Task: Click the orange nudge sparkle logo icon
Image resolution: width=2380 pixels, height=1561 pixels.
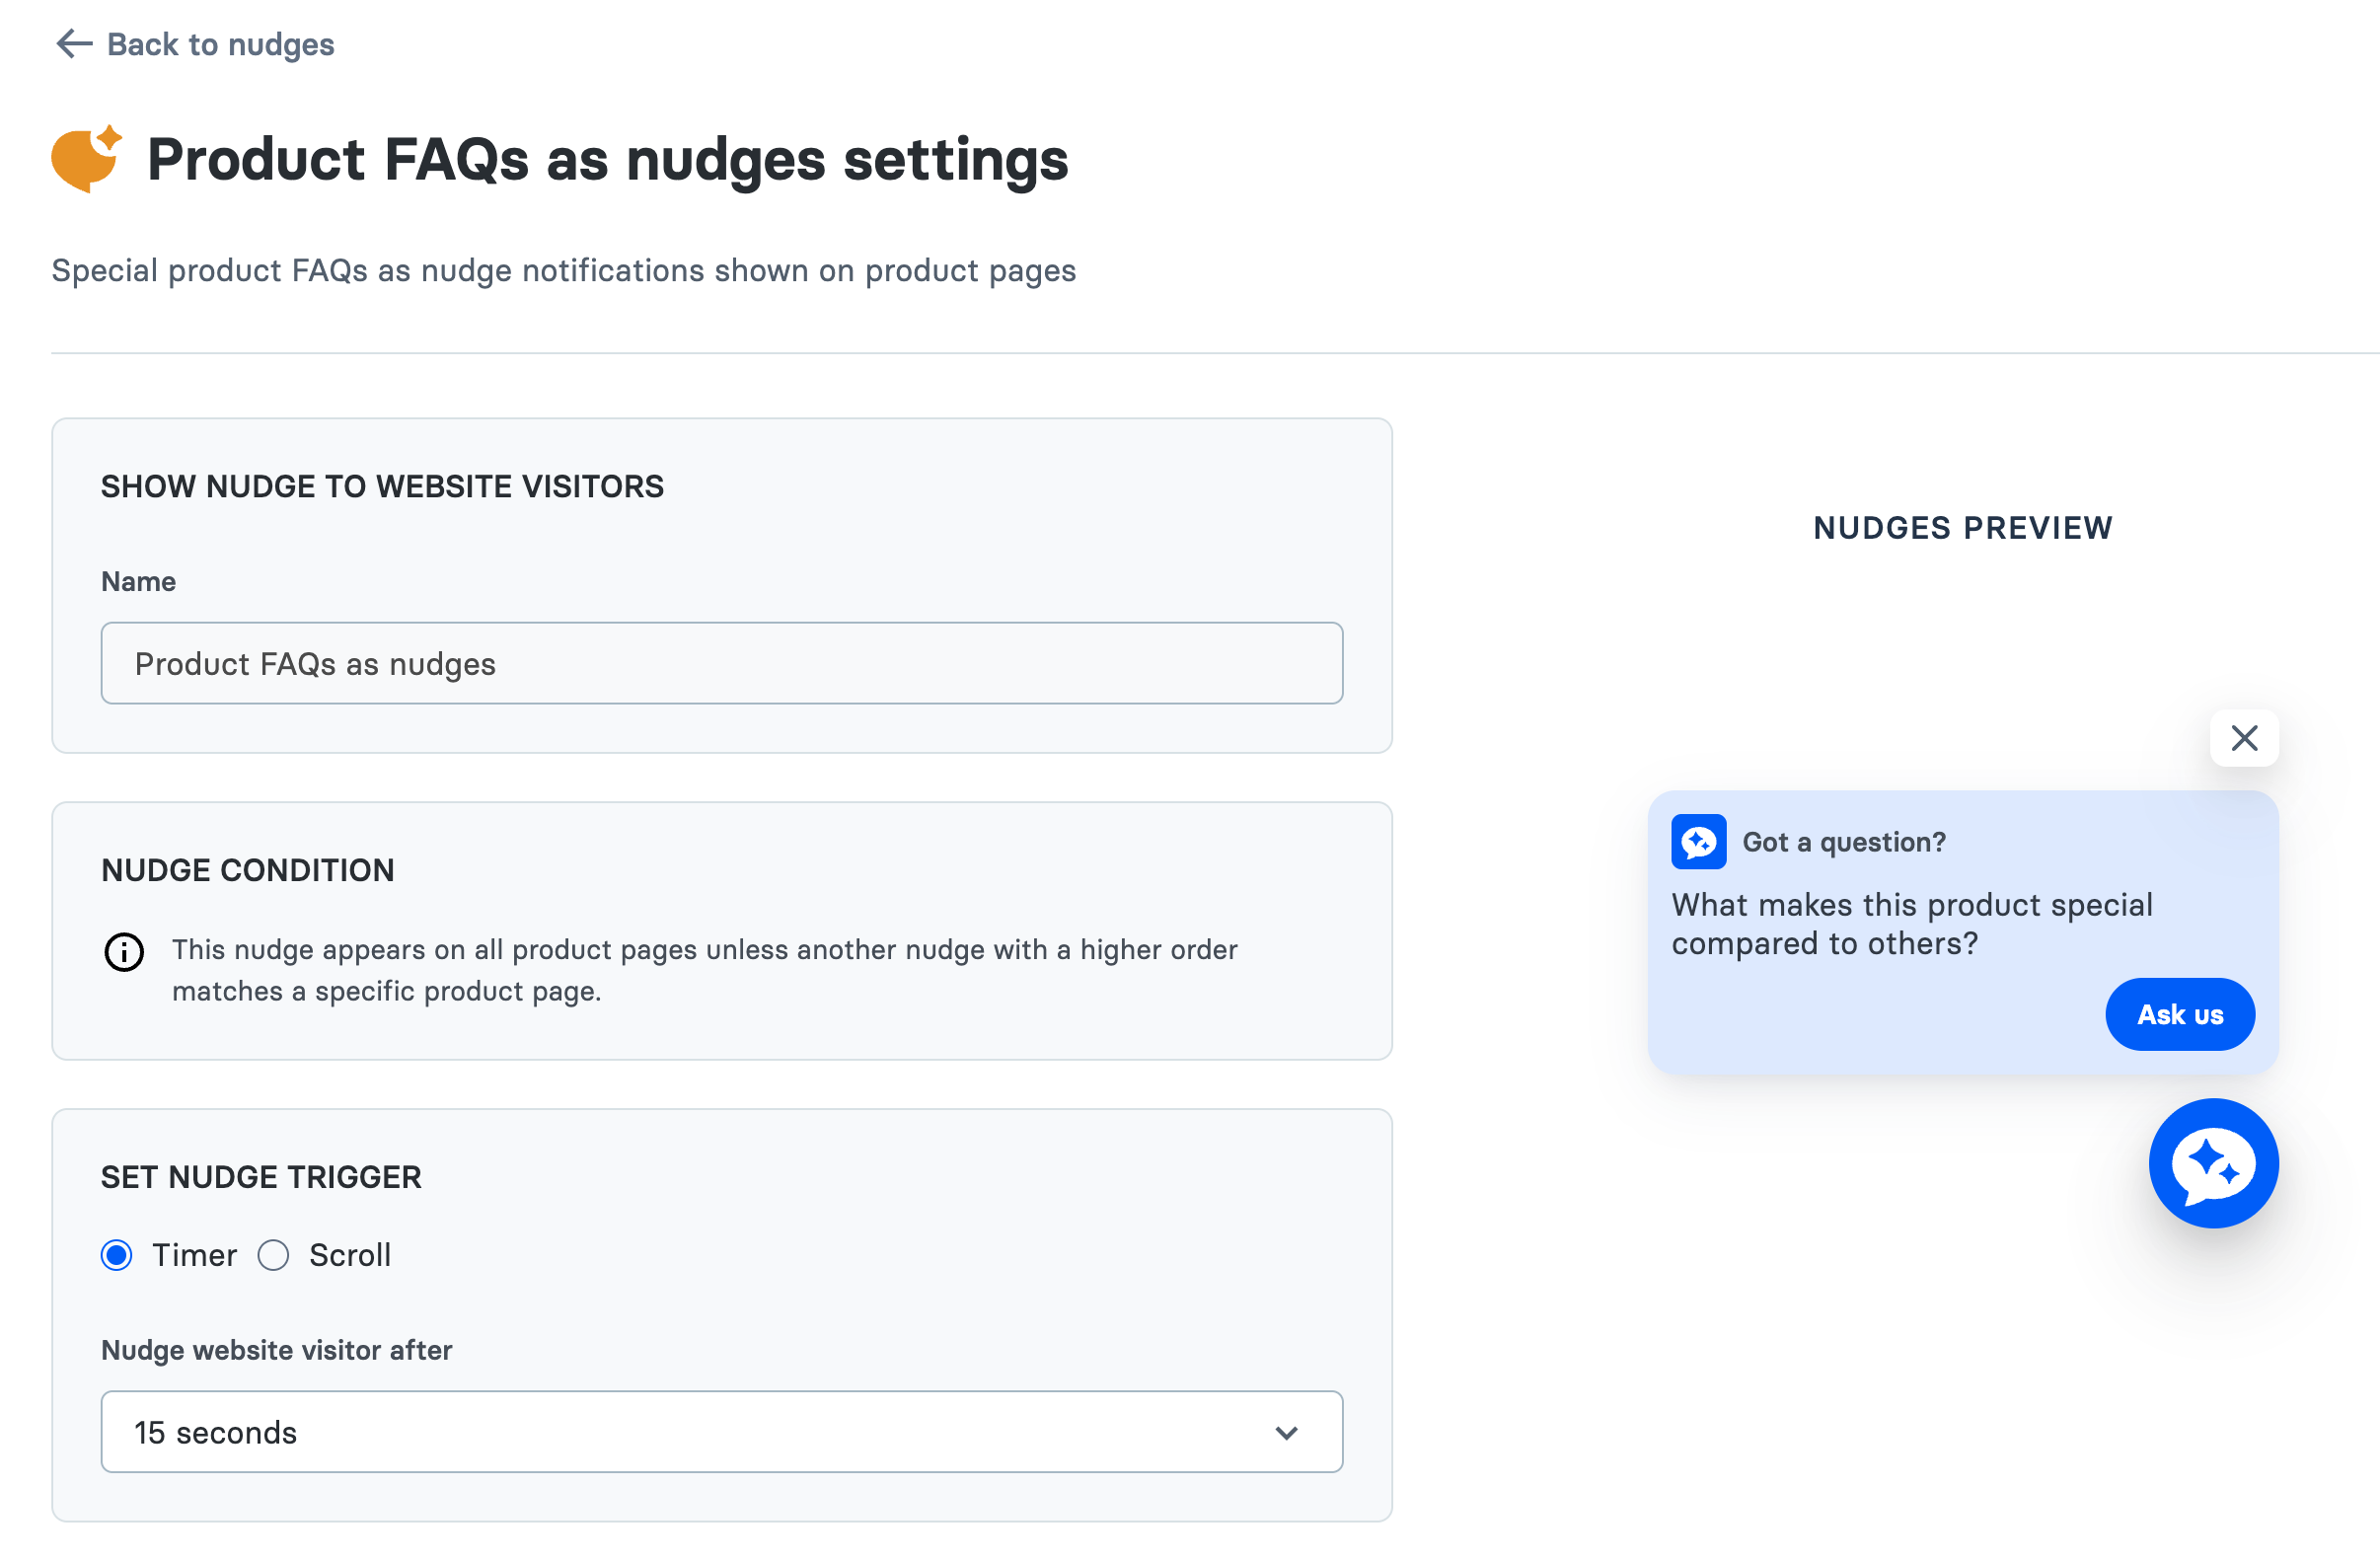Action: [x=86, y=159]
